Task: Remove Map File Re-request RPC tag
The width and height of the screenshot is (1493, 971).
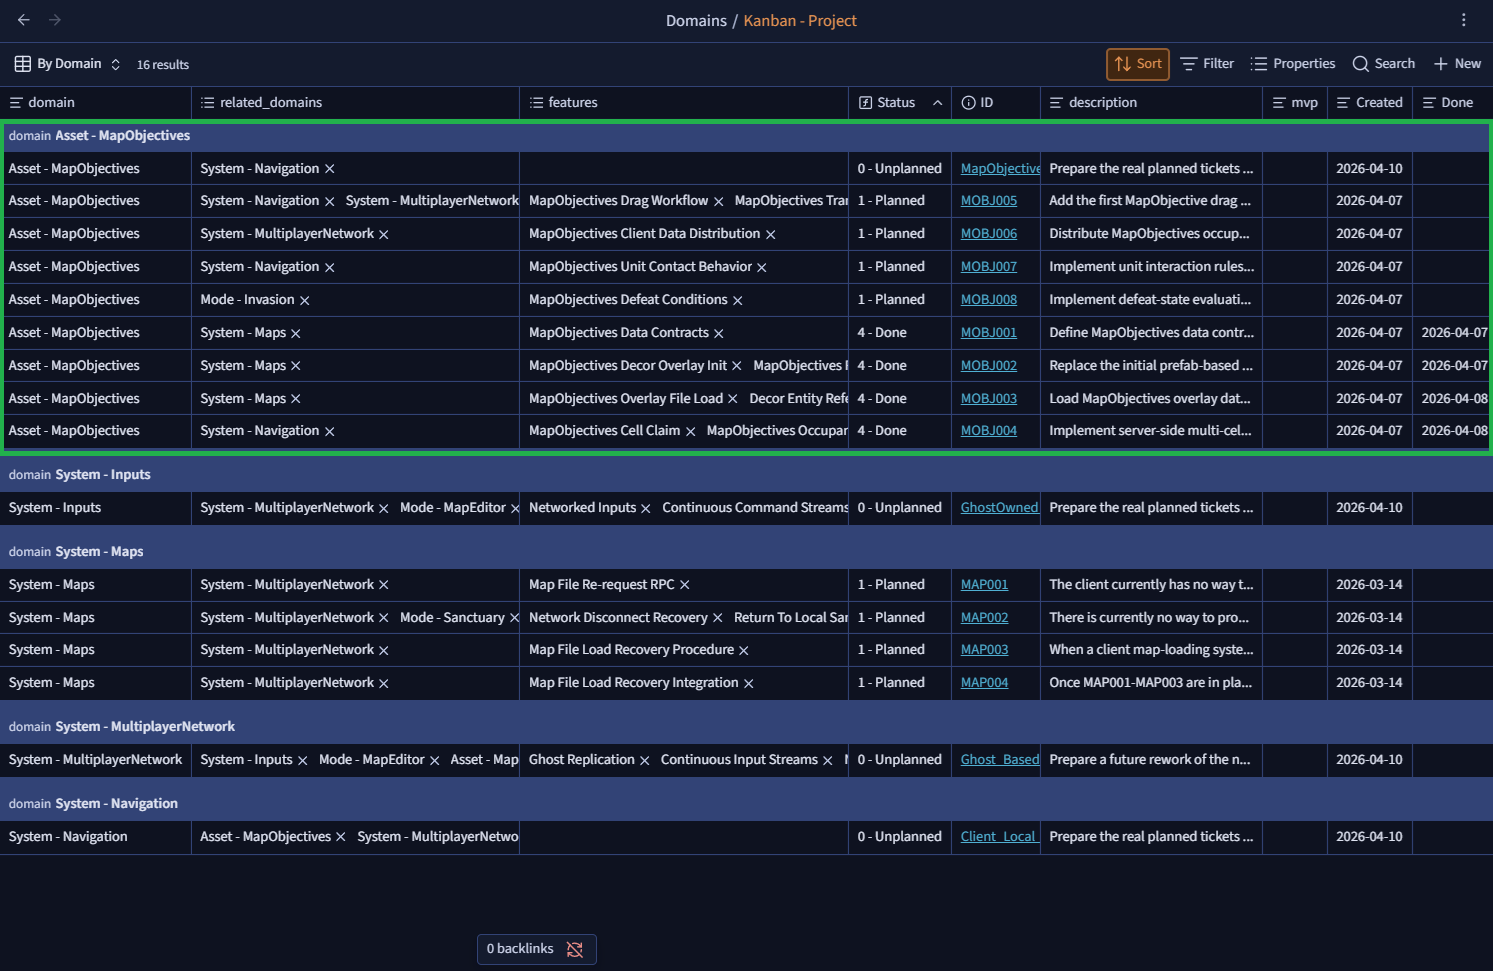Action: pyautogui.click(x=685, y=585)
